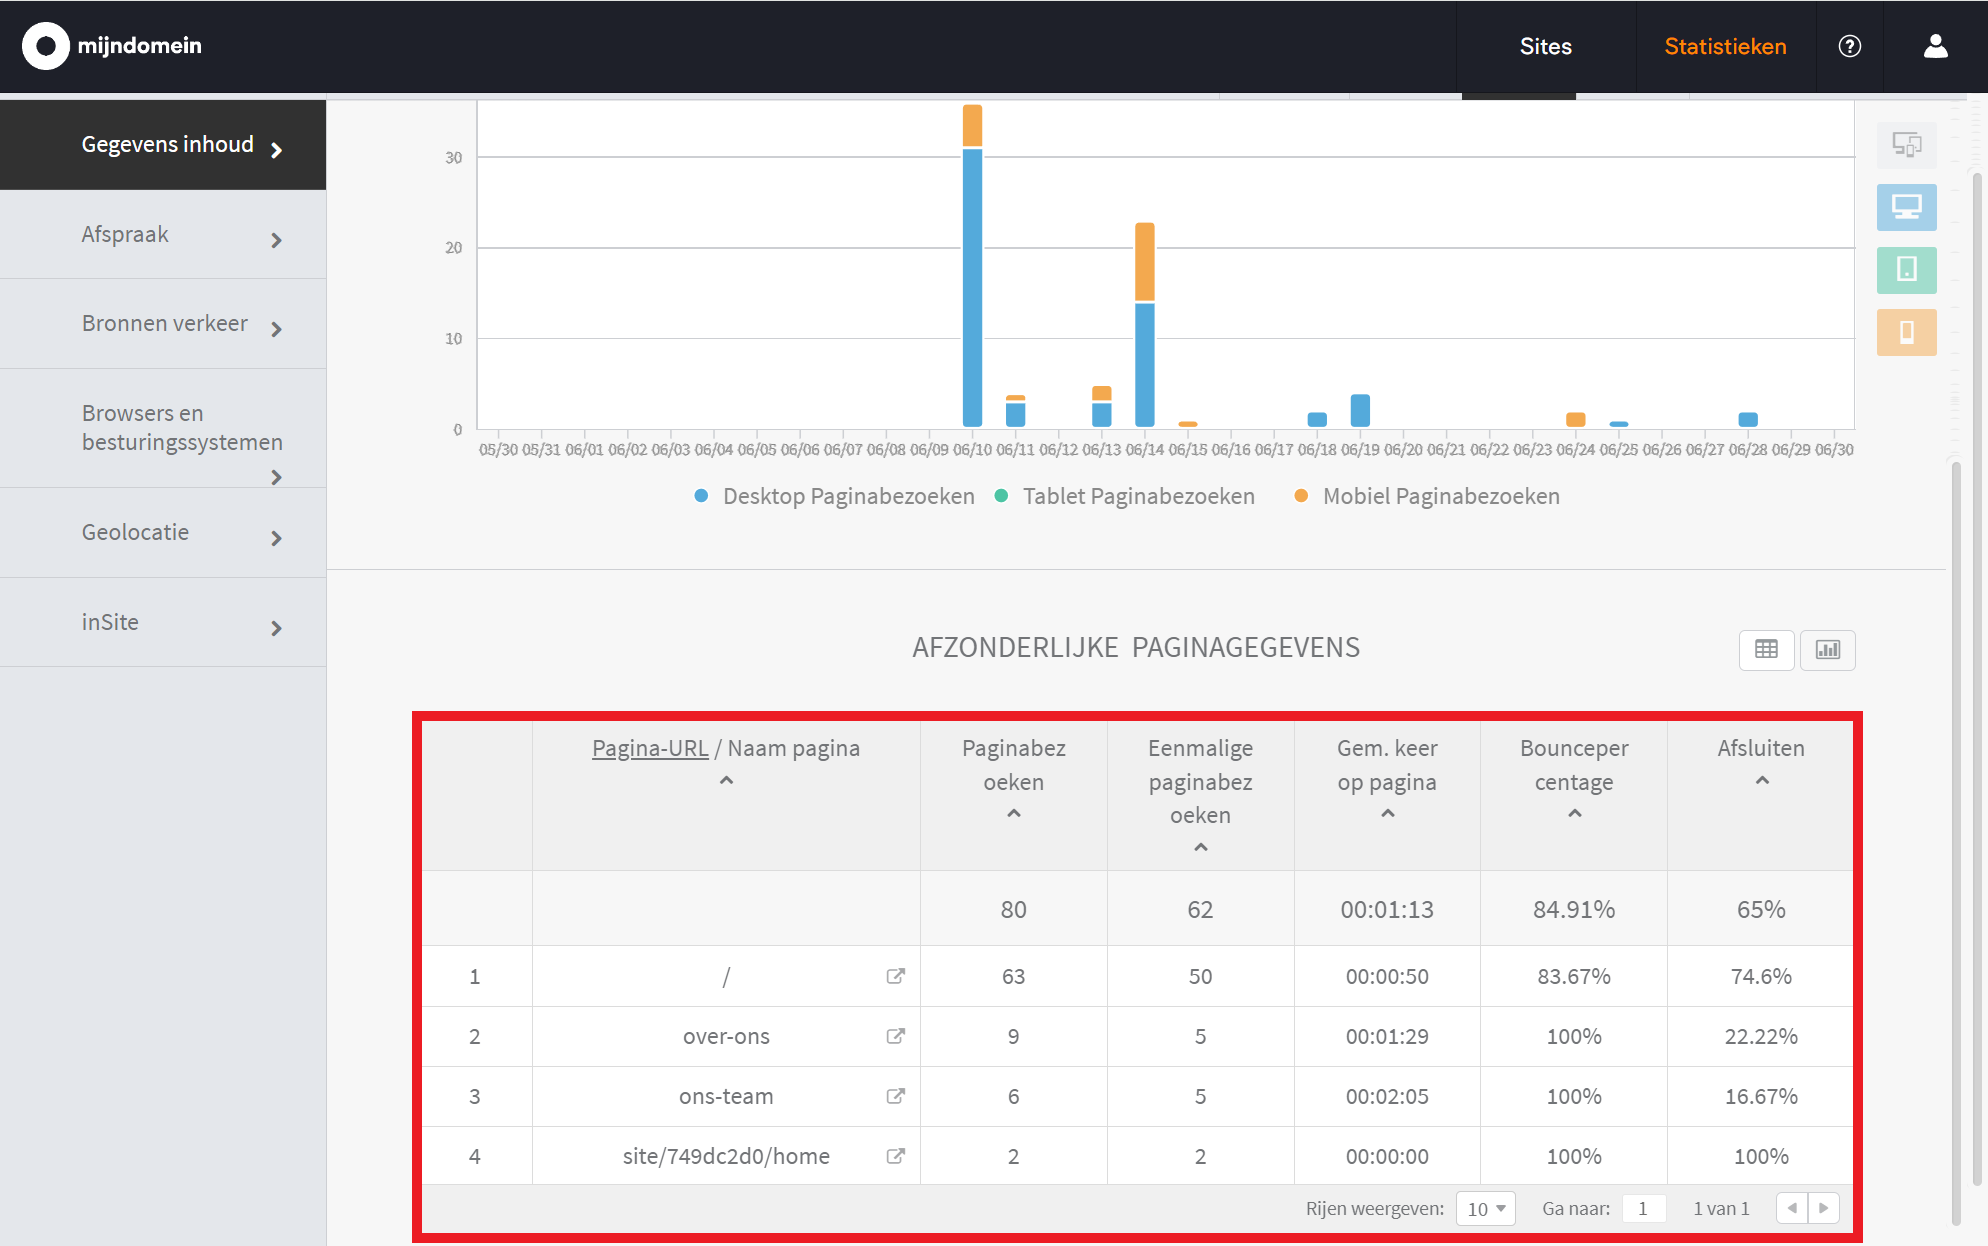Screen dimensions: 1988x1246
Task: Select the mobile device filter icon
Action: pyautogui.click(x=1906, y=332)
